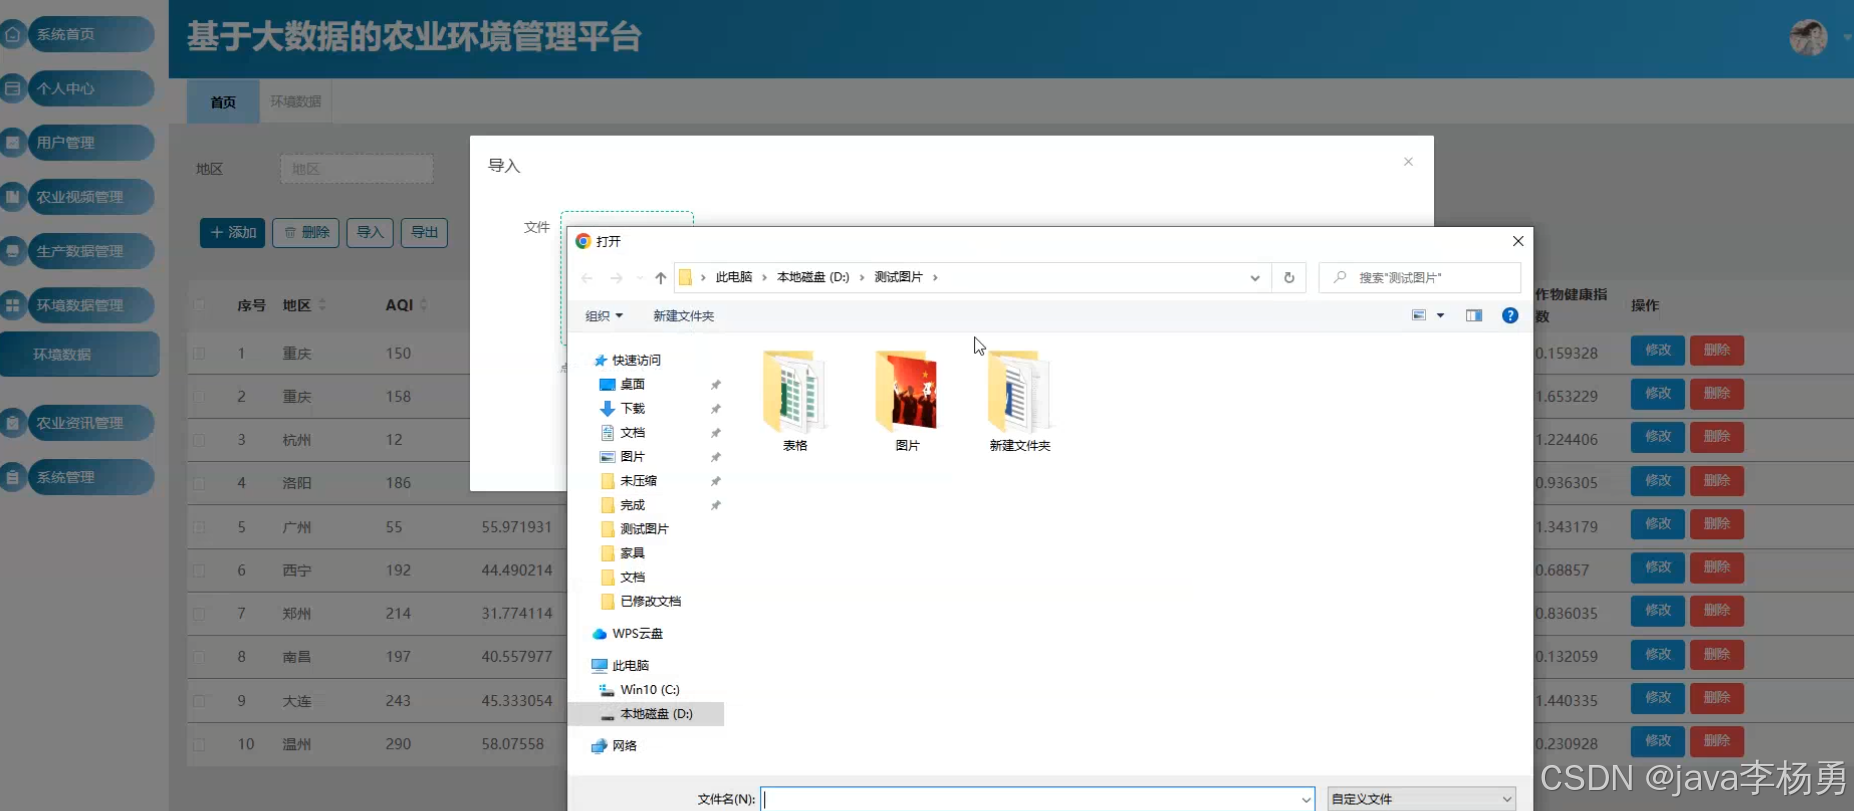Click the Chrome icon in 打开 title bar
The width and height of the screenshot is (1854, 811).
(583, 241)
